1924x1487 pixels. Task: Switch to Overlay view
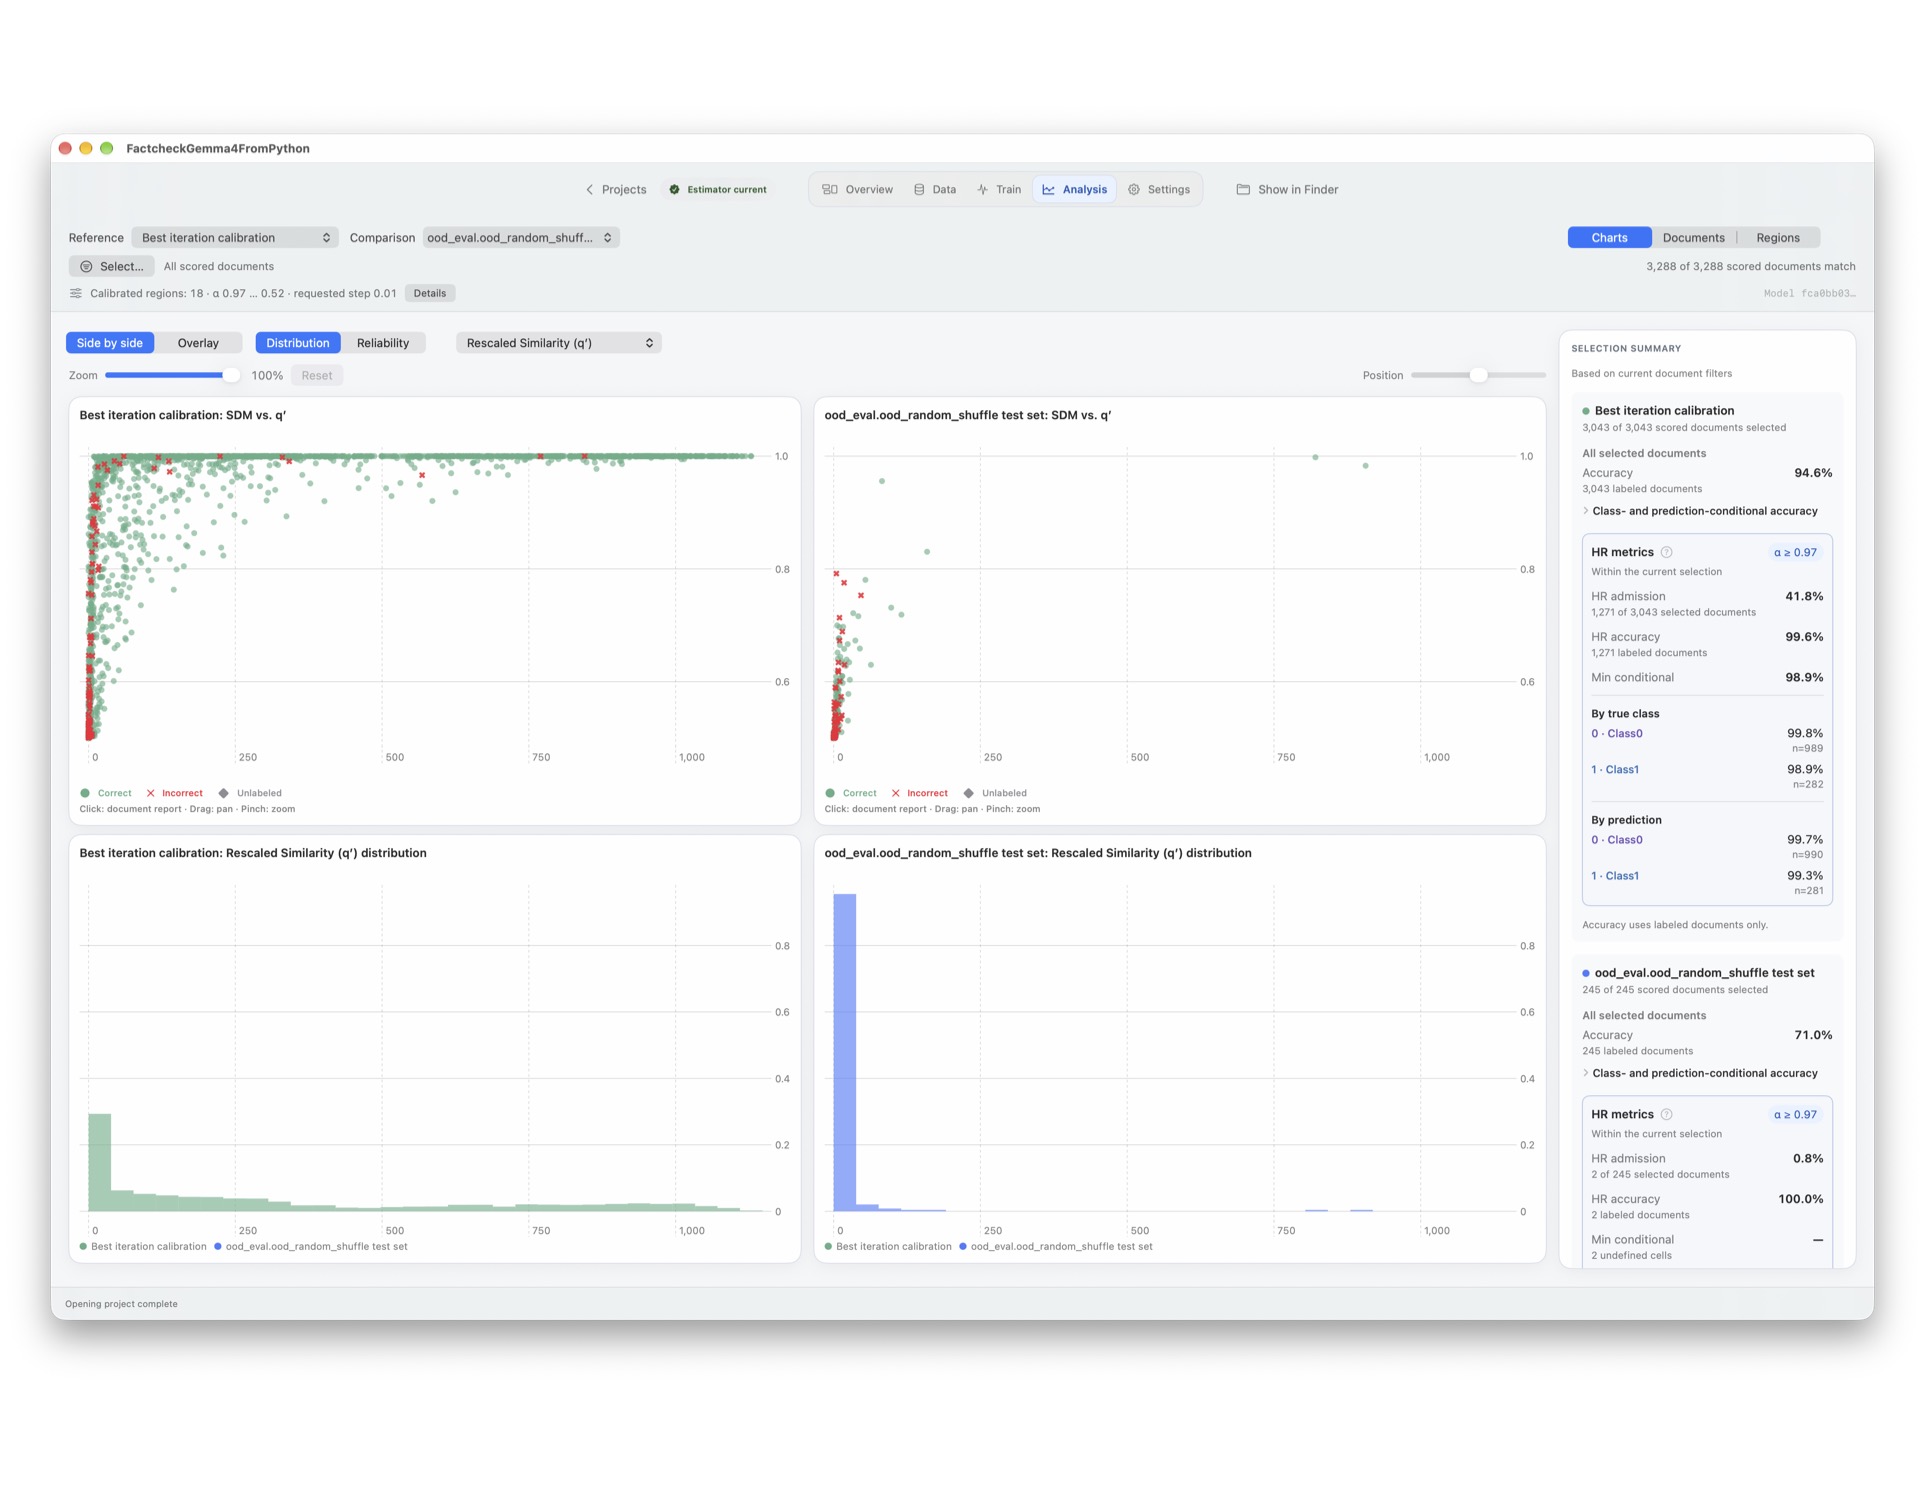coord(198,343)
